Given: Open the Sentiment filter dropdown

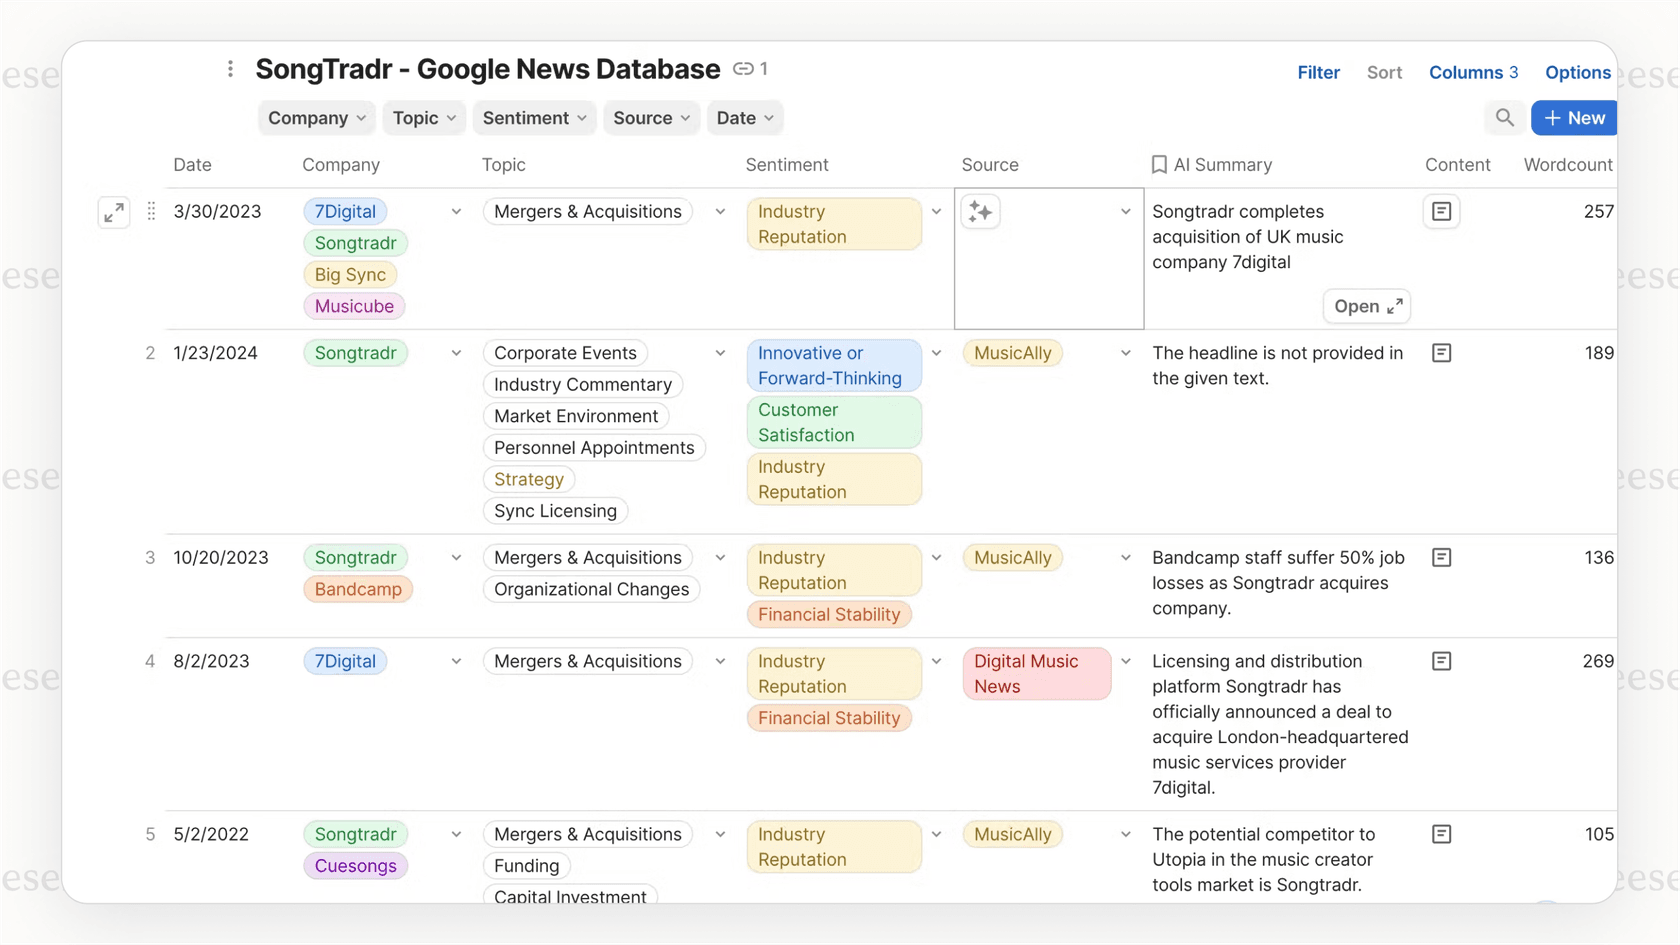Looking at the screenshot, I should pos(534,117).
